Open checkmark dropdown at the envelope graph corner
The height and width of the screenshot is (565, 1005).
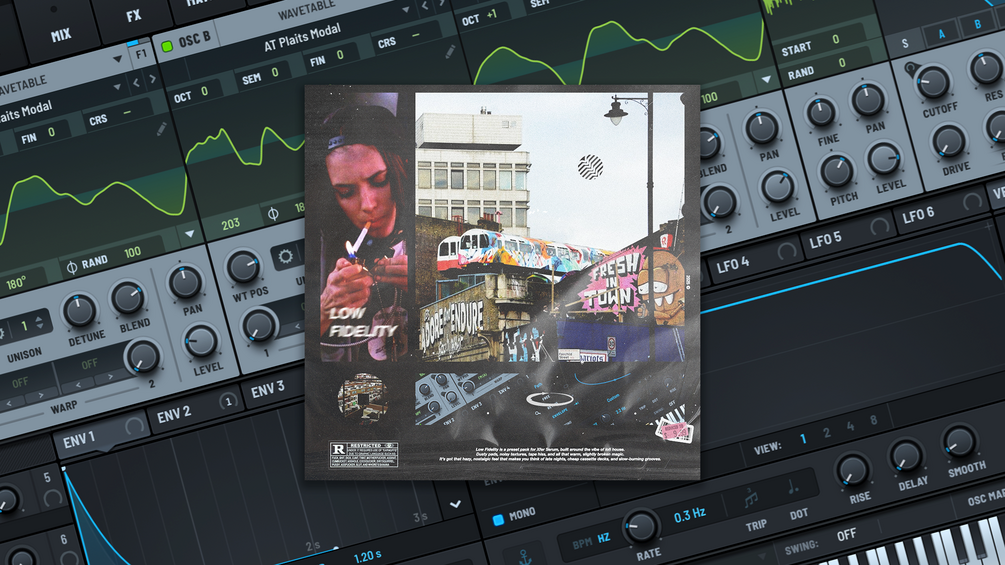455,504
